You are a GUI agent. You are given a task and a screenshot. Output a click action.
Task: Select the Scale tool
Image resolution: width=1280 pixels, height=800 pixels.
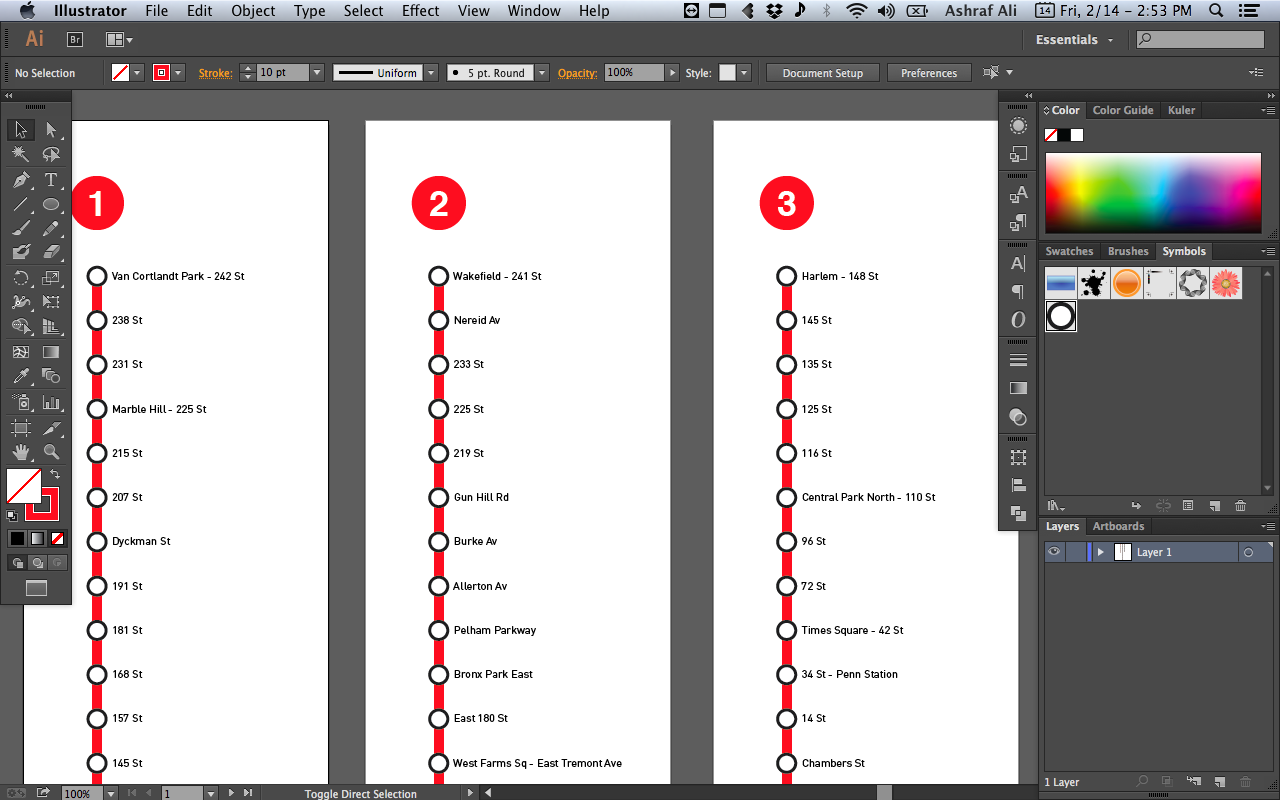(51, 278)
